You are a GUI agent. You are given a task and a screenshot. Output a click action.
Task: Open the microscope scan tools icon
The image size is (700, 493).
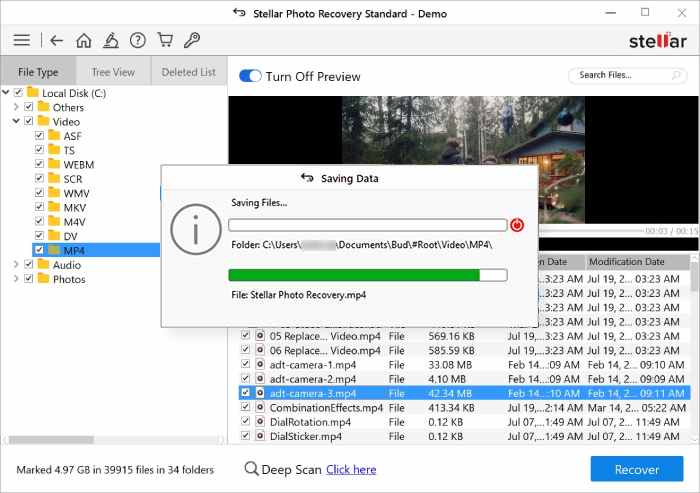111,40
